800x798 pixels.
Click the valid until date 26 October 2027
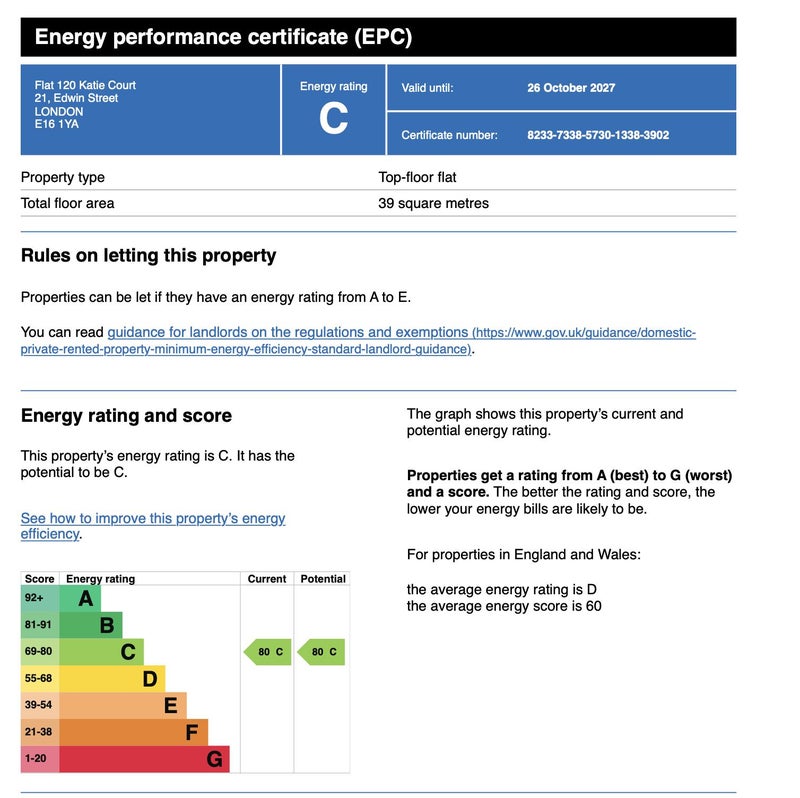click(x=571, y=88)
